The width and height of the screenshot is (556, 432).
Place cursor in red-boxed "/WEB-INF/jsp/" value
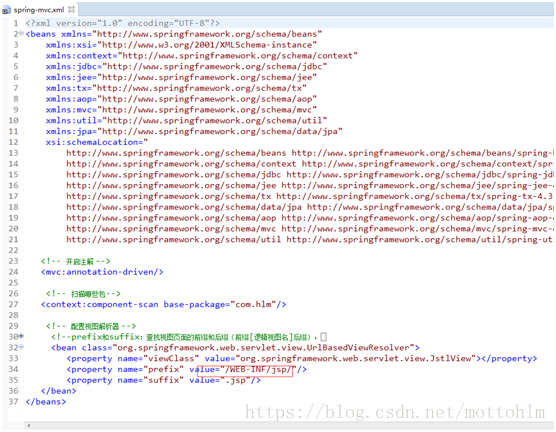258,370
